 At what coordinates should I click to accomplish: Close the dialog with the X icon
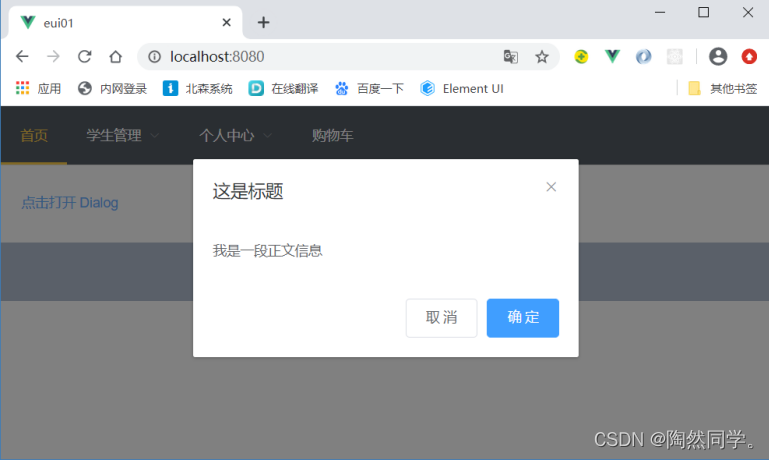(551, 187)
